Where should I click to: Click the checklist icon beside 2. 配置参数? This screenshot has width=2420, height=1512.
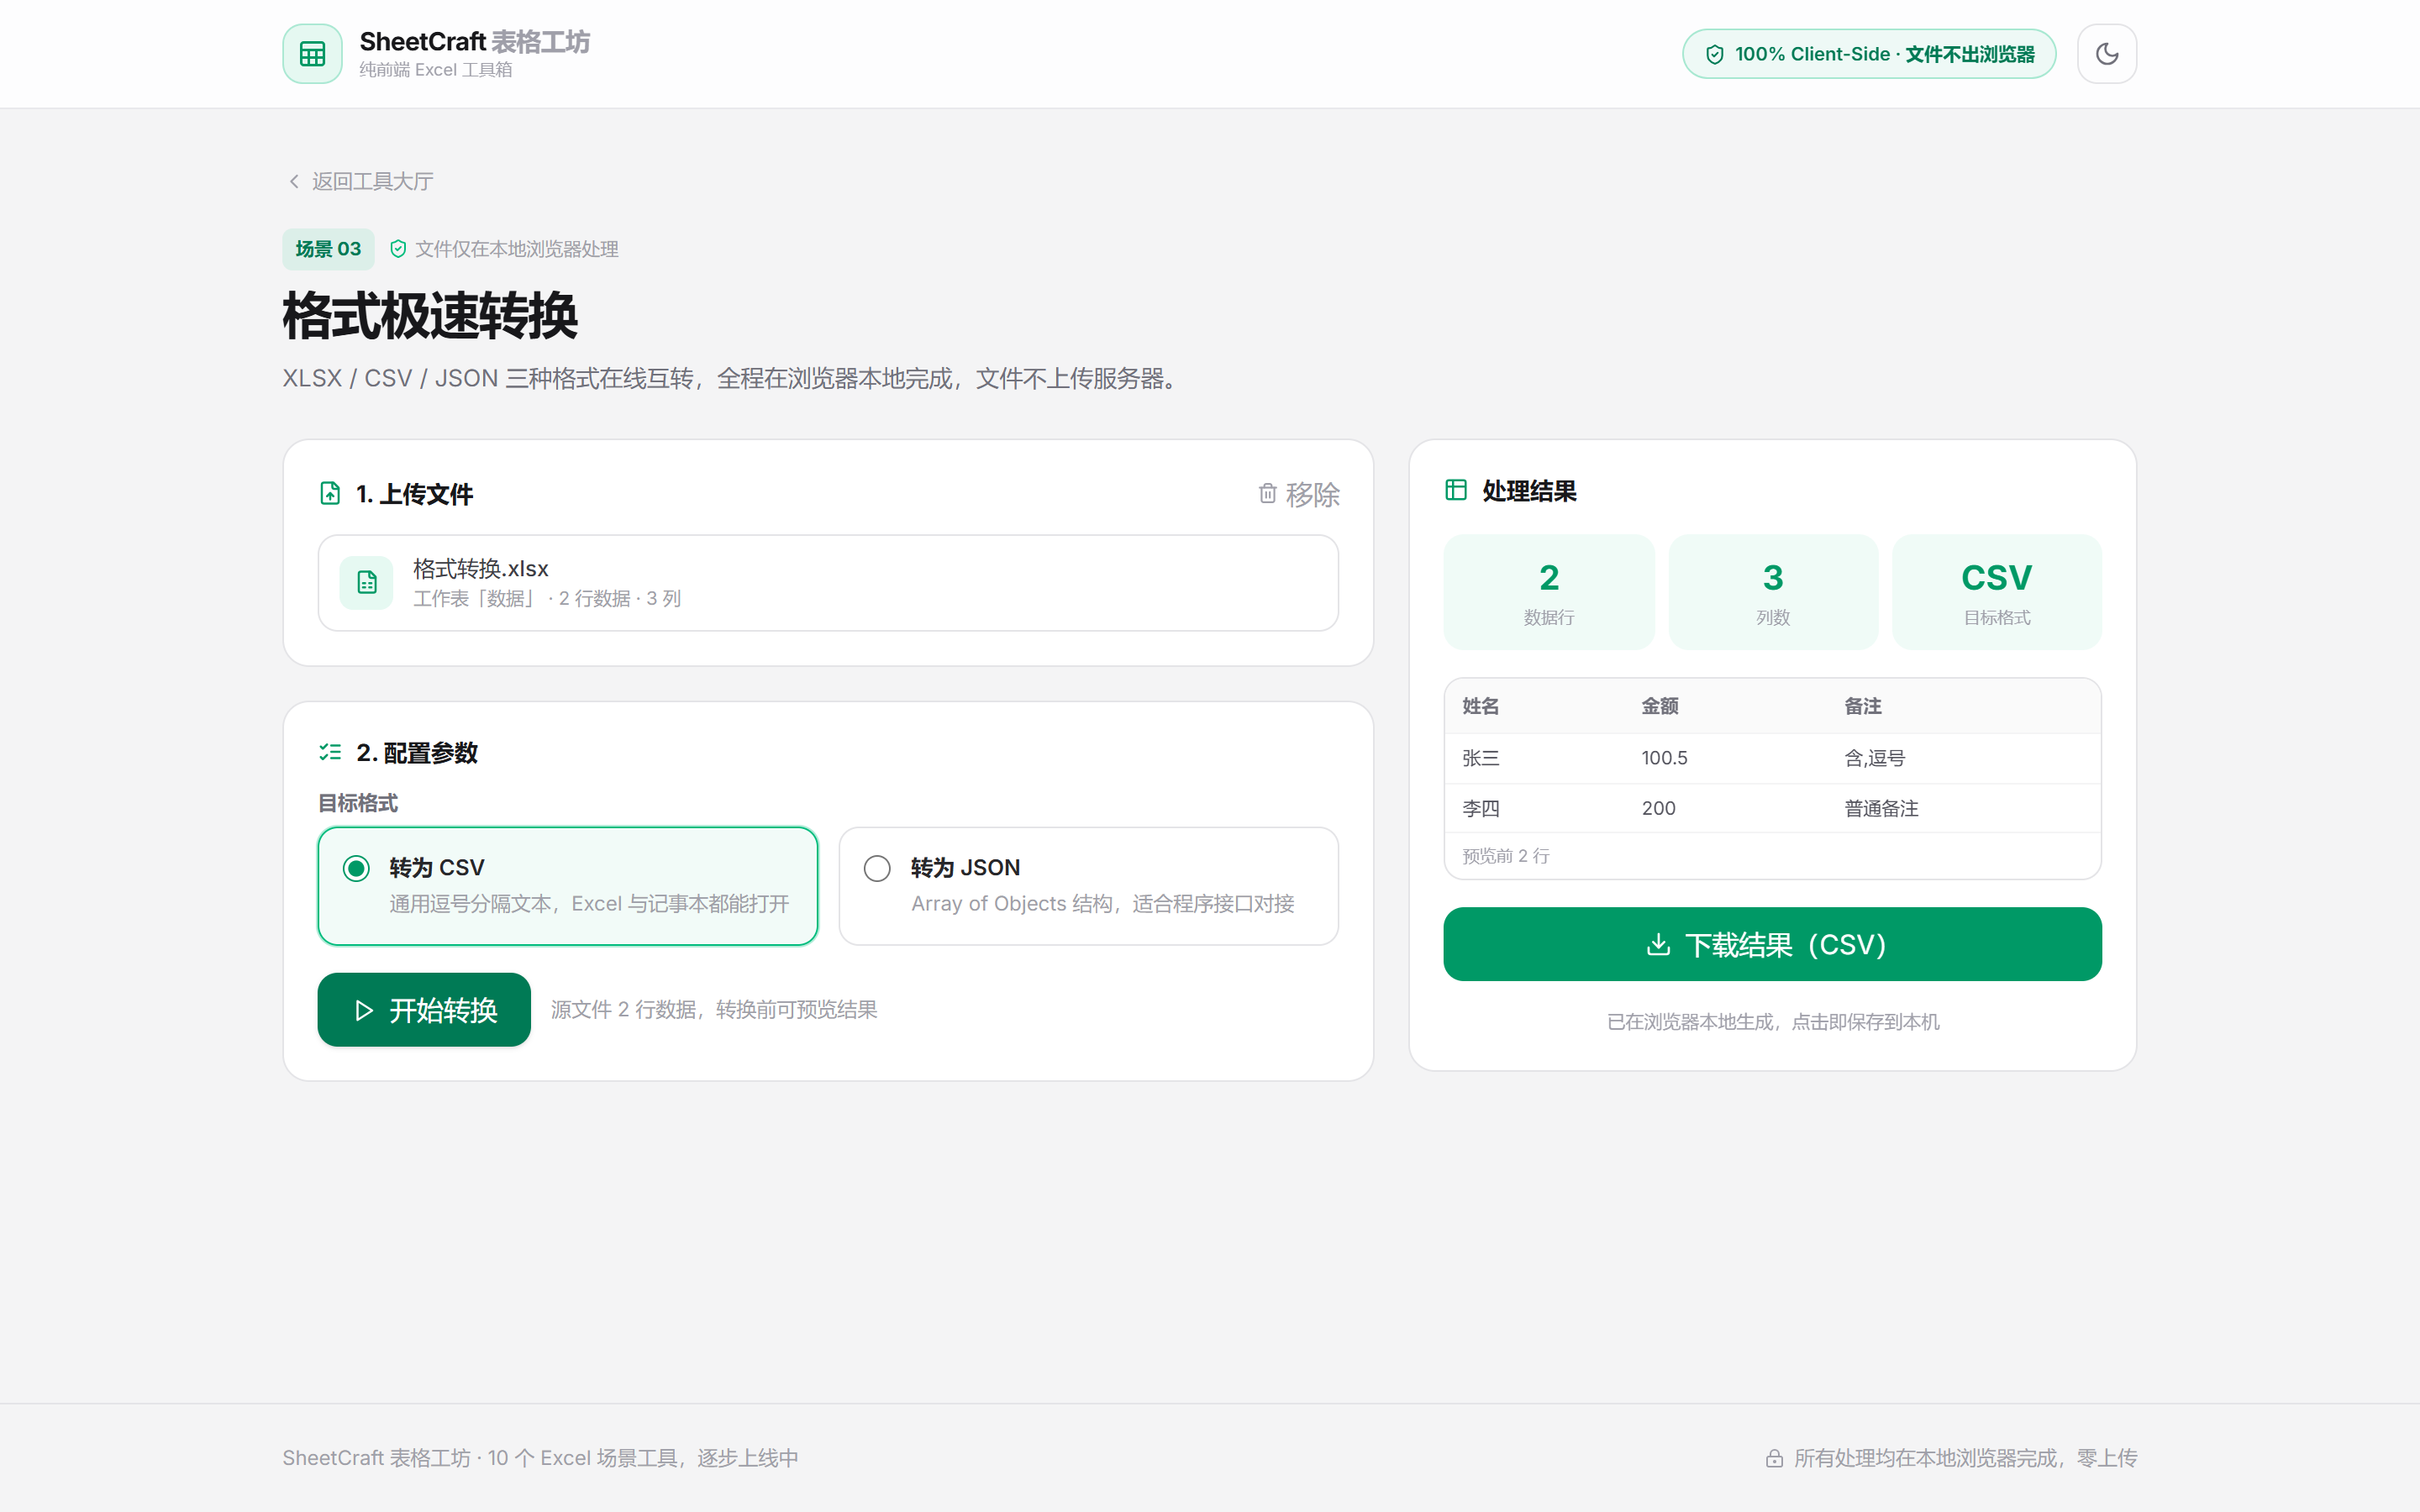click(330, 752)
